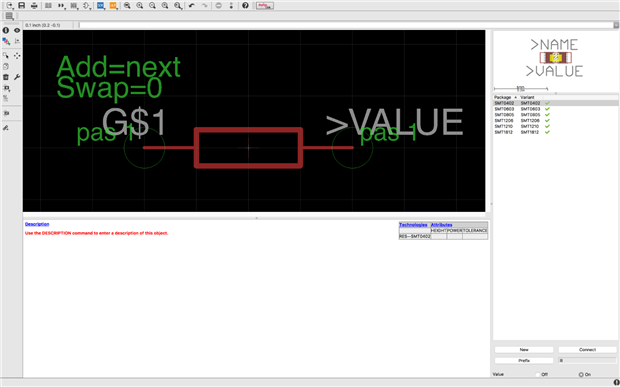Click the Info tool icon
620x387 pixels.
click(6, 30)
